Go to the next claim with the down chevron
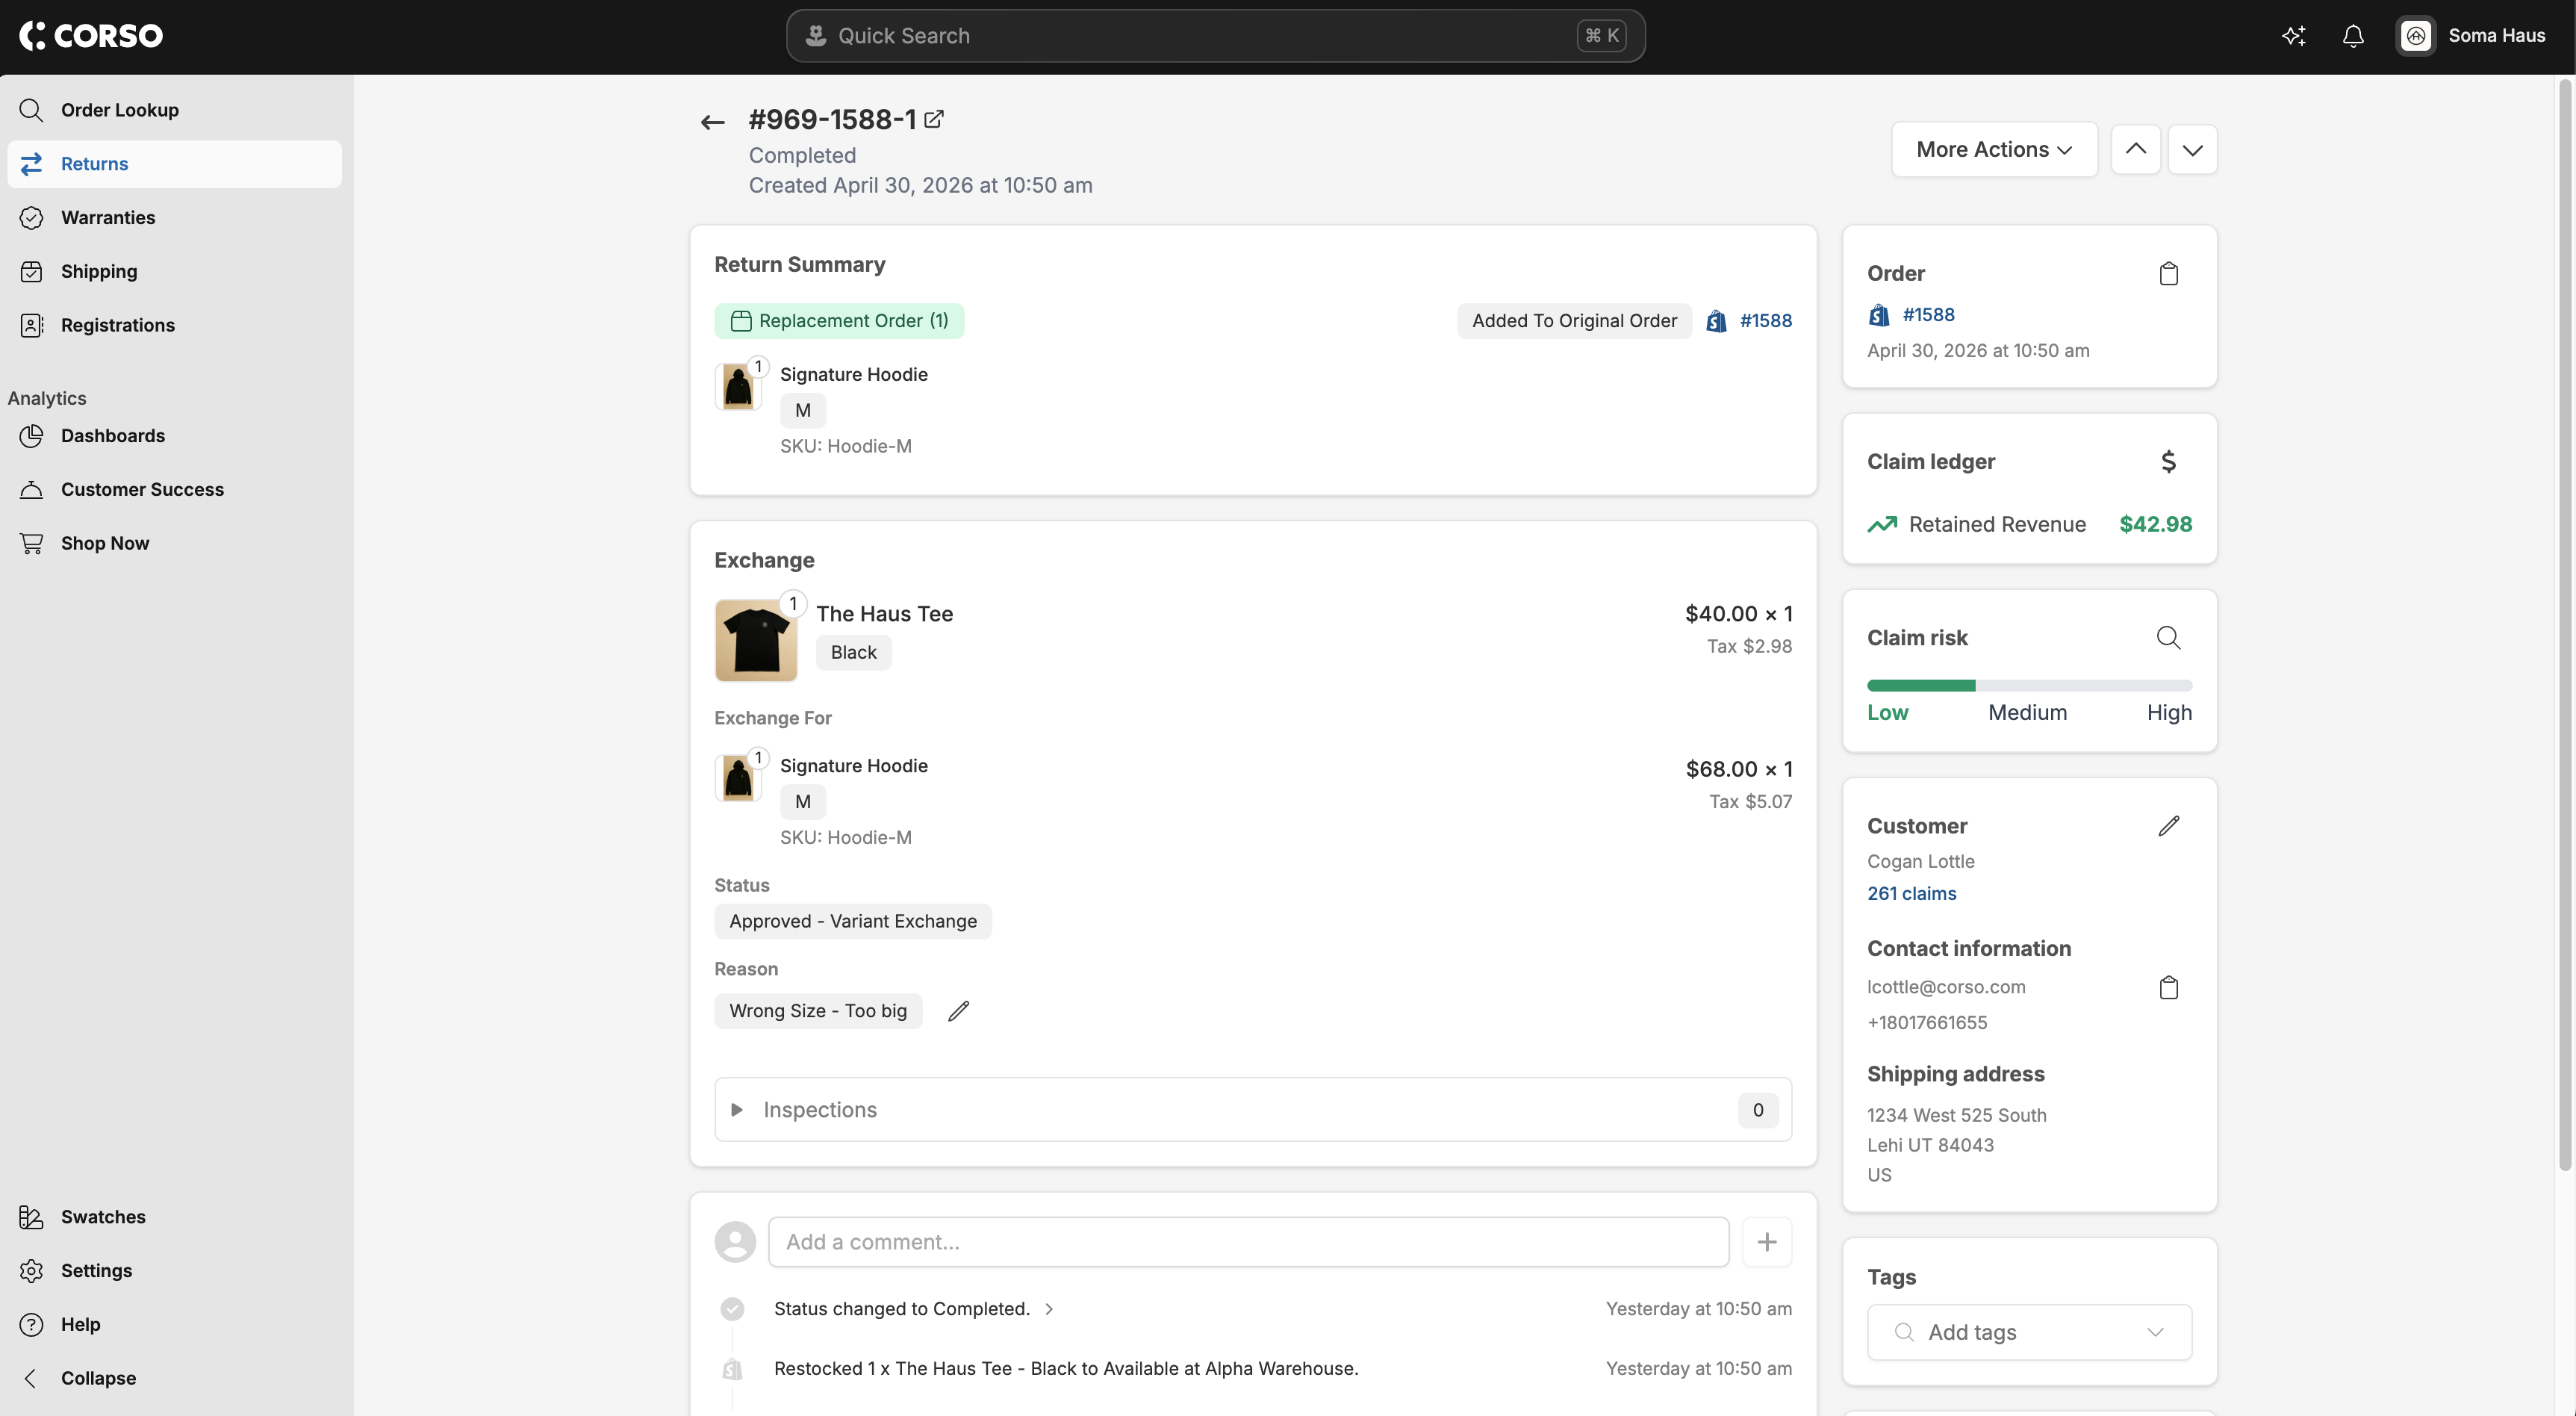2576x1416 pixels. pos(2192,150)
